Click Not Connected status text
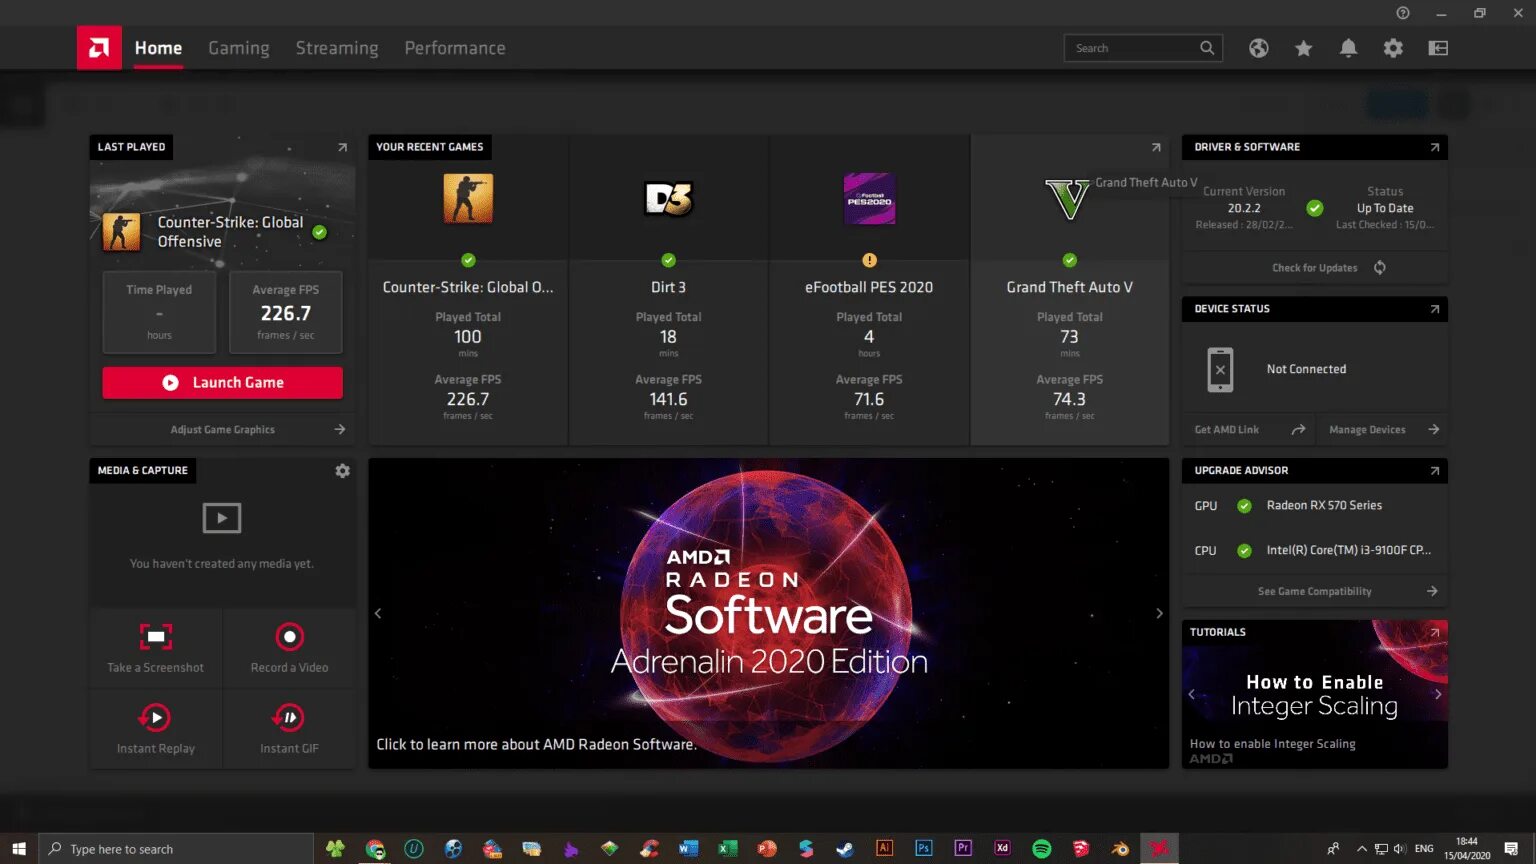Screen dimensions: 1536x864 [x=1306, y=370]
